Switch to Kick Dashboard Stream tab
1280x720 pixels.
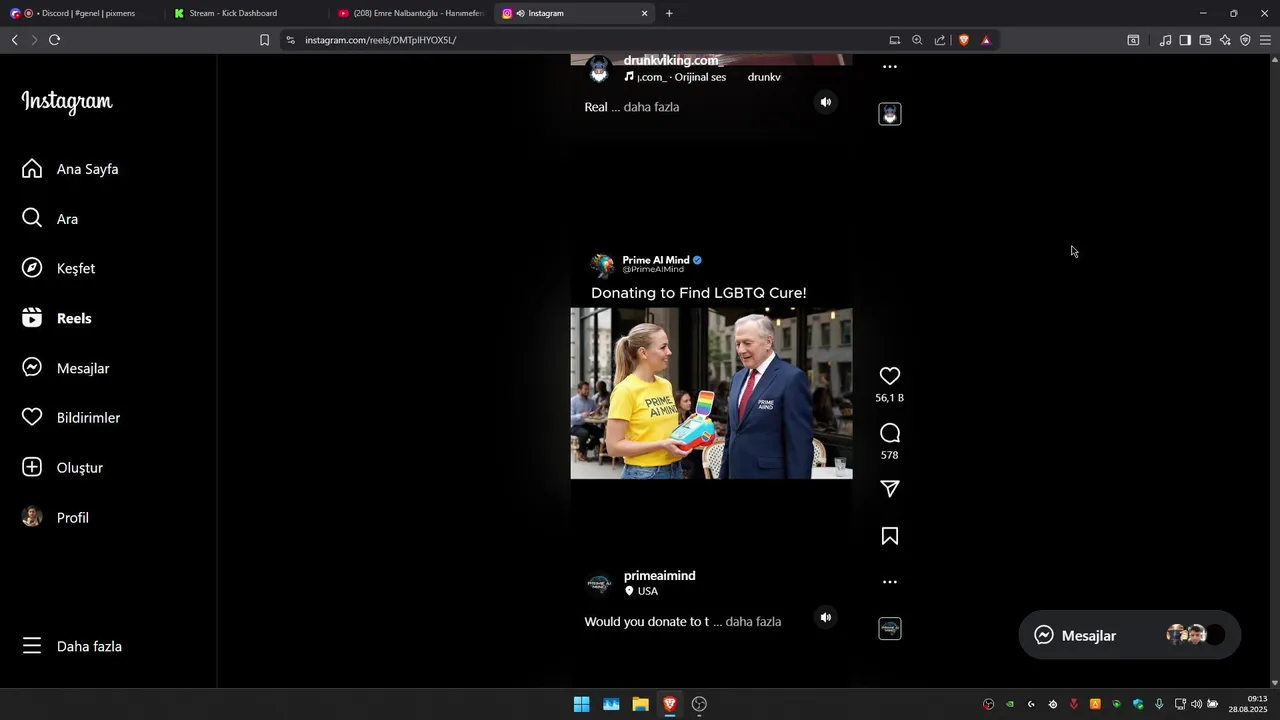pyautogui.click(x=245, y=13)
